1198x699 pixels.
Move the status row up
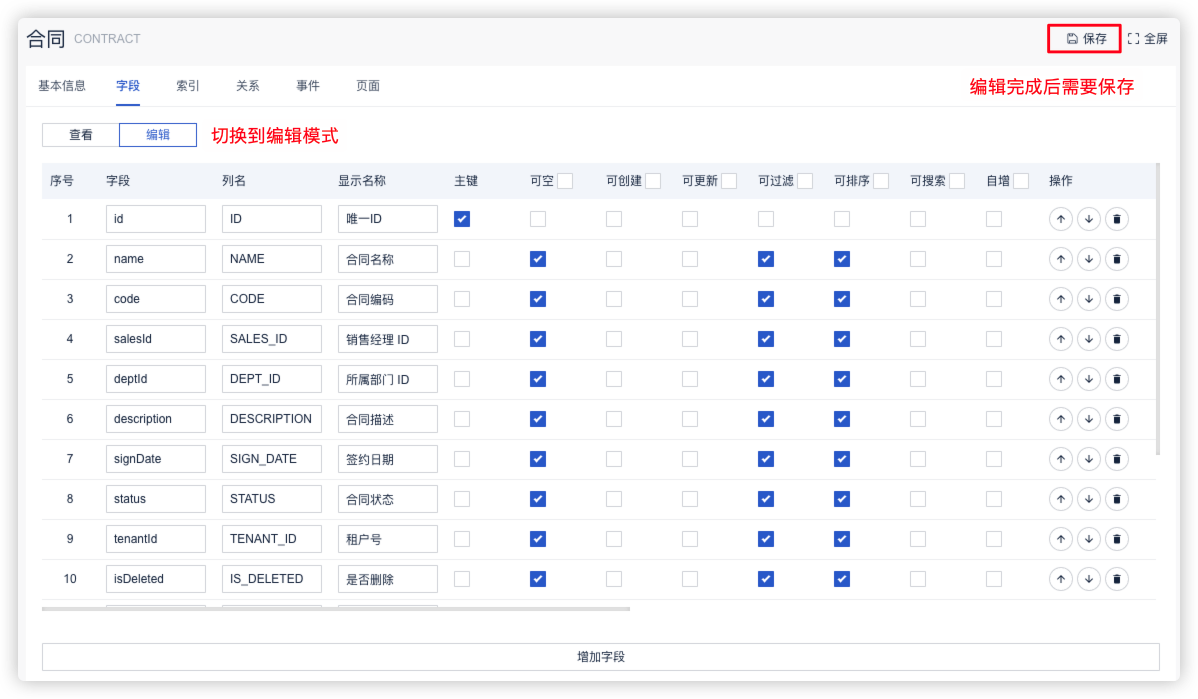(x=1060, y=499)
